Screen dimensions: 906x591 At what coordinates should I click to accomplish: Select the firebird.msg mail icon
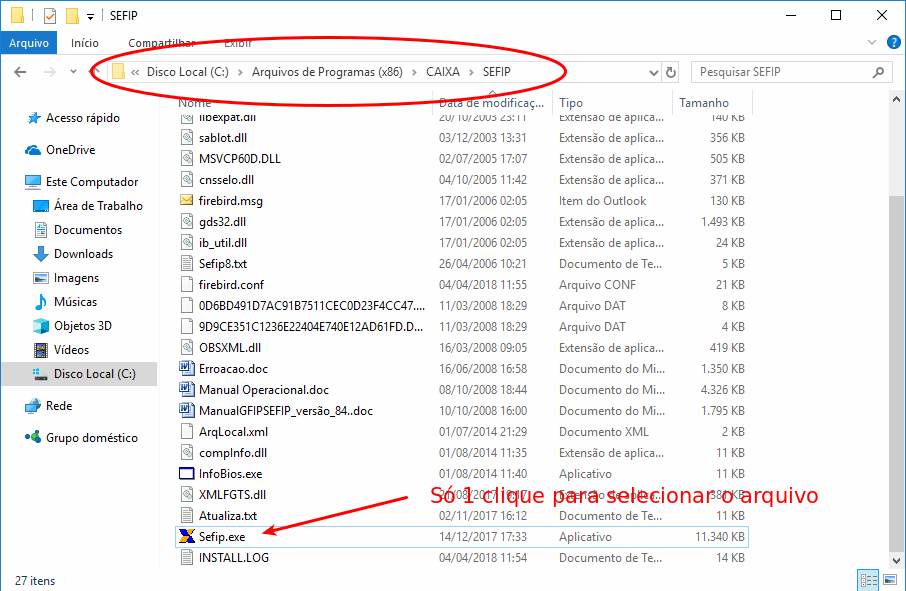(x=187, y=200)
